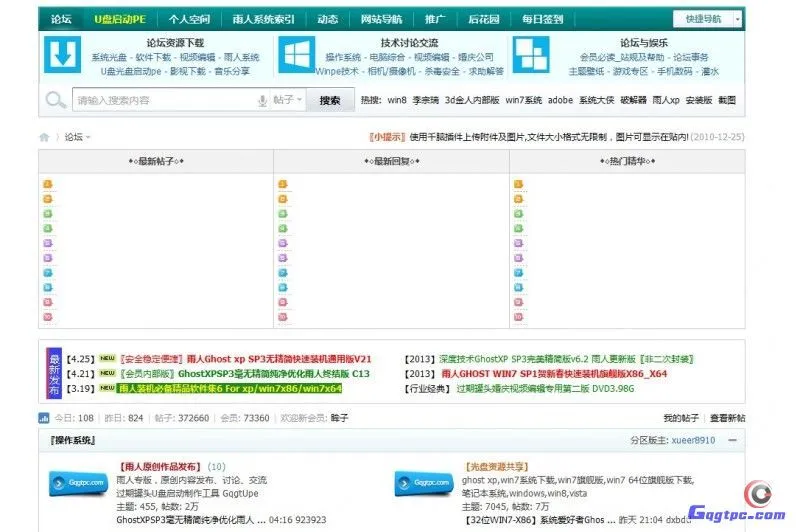Search hot keyword 3d金人内部版
This screenshot has height=532, width=800.
pyautogui.click(x=472, y=100)
